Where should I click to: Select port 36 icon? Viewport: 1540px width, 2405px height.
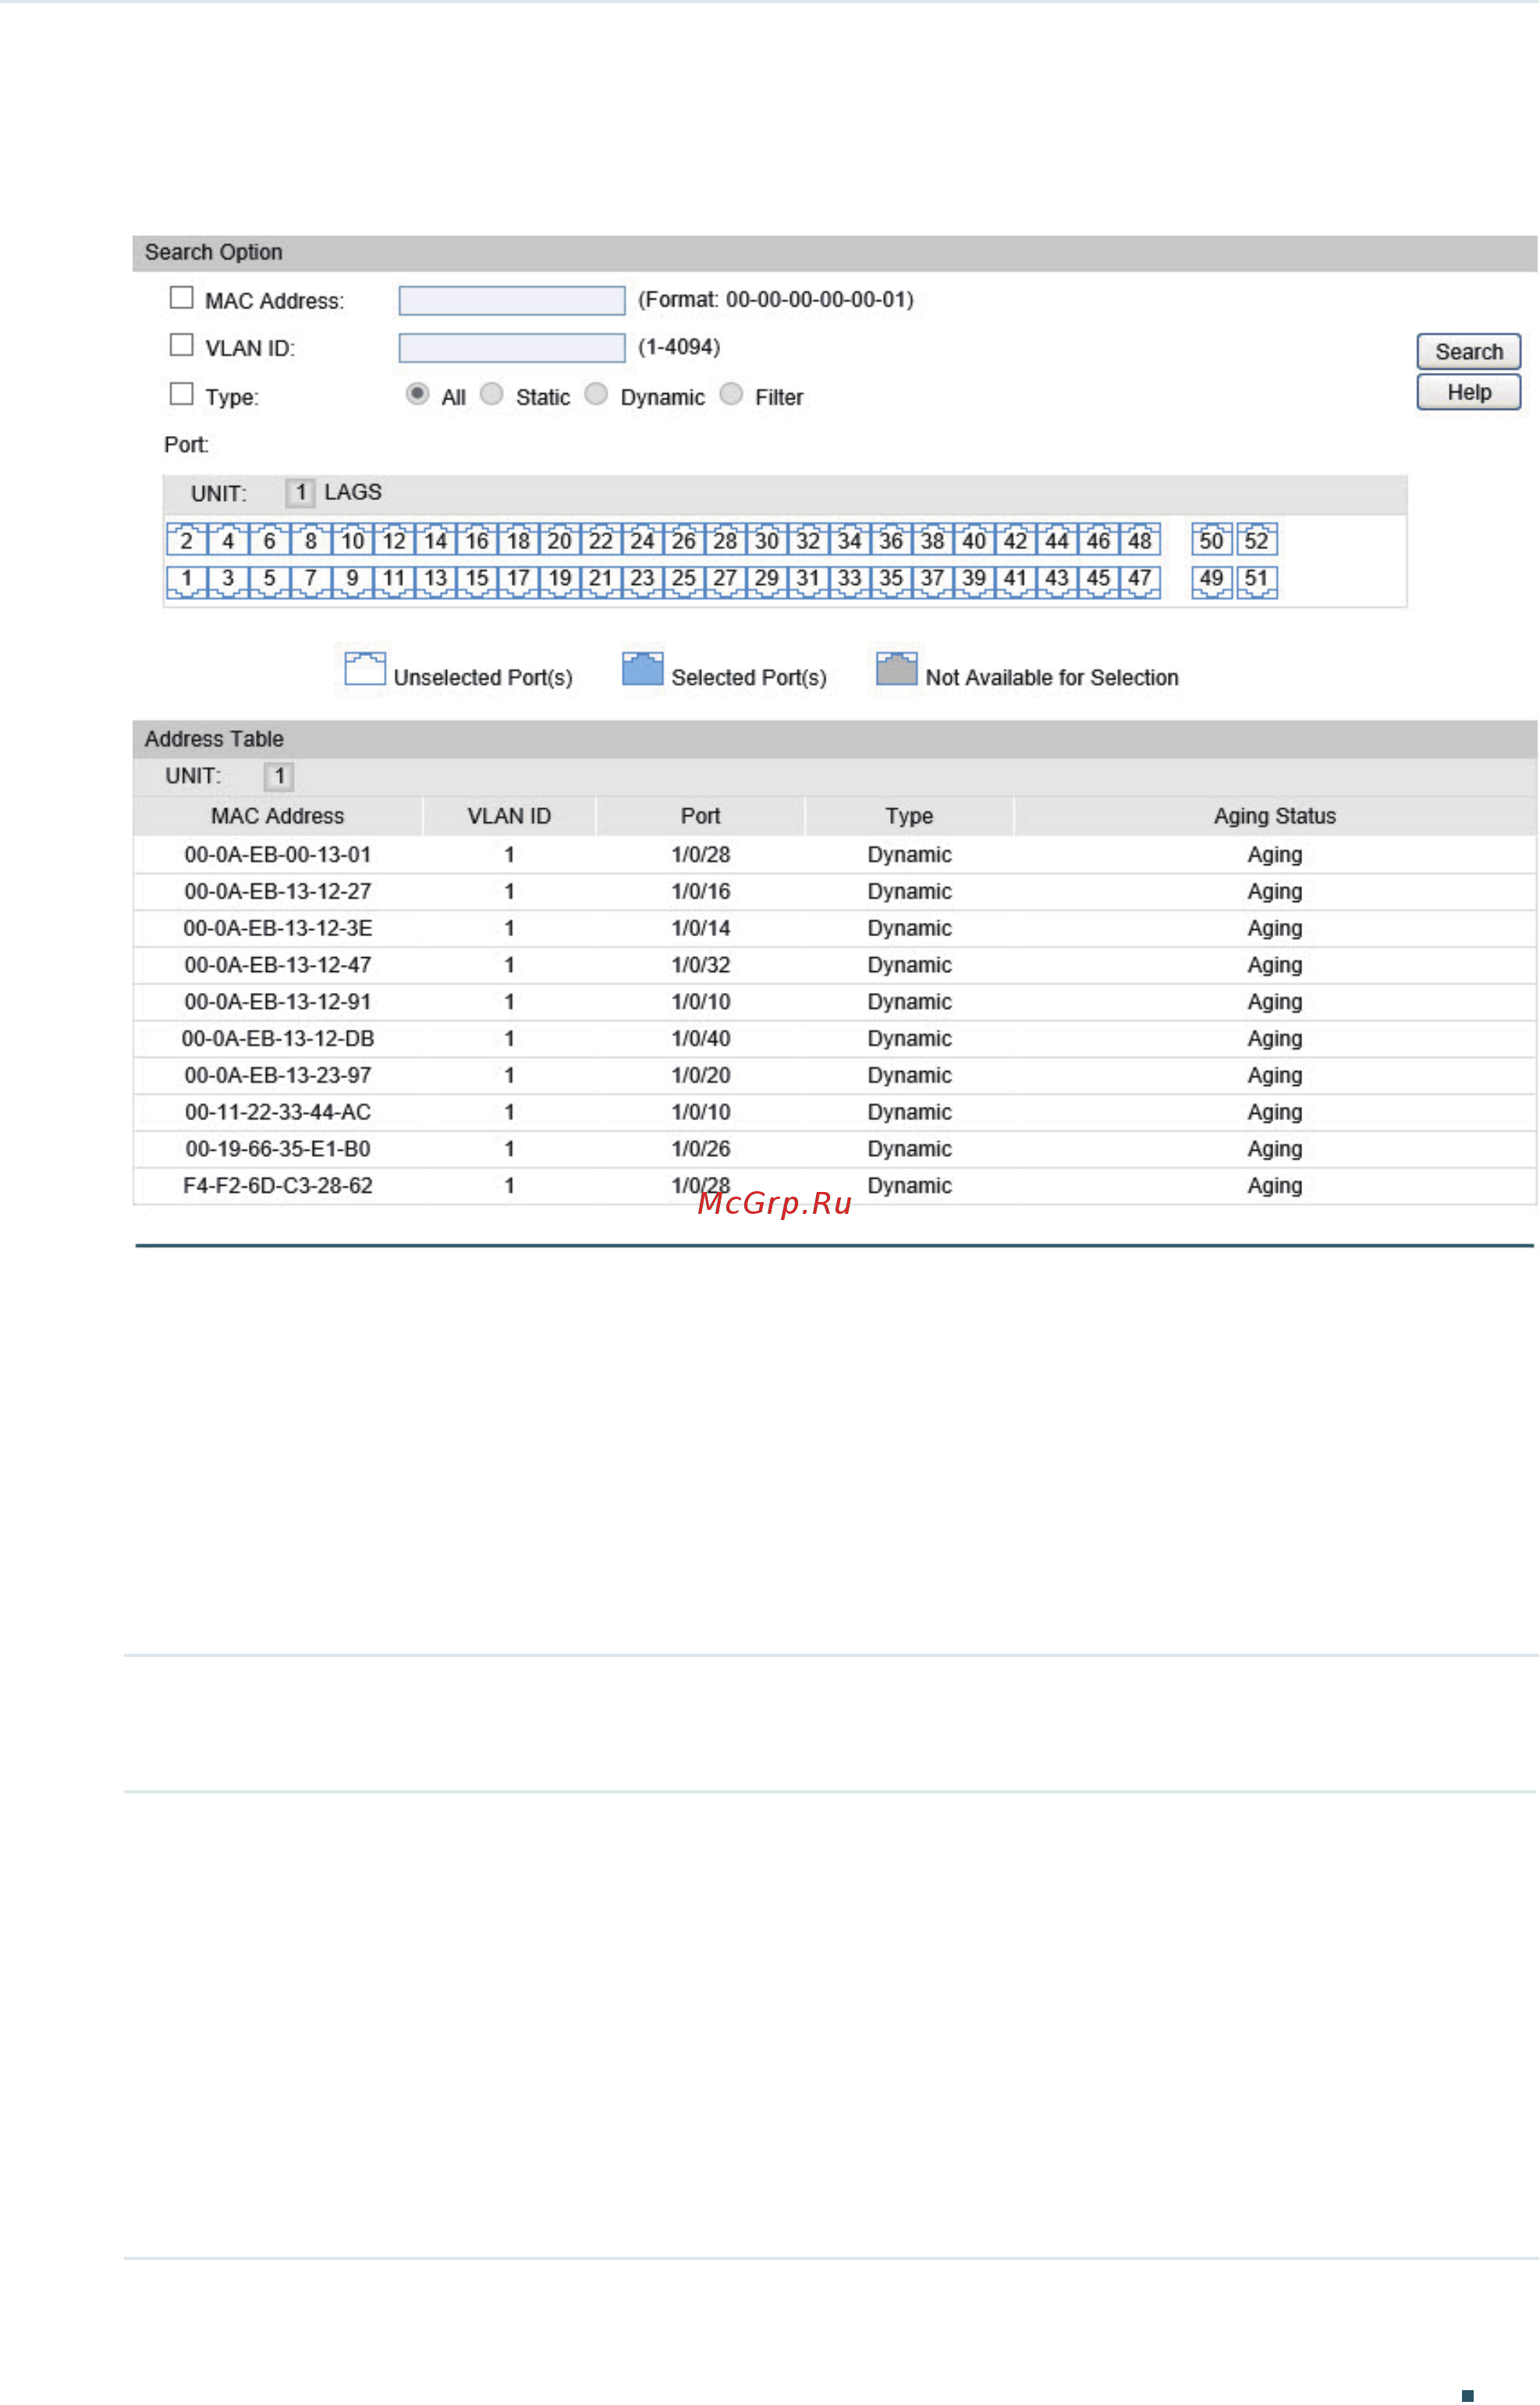pyautogui.click(x=891, y=540)
